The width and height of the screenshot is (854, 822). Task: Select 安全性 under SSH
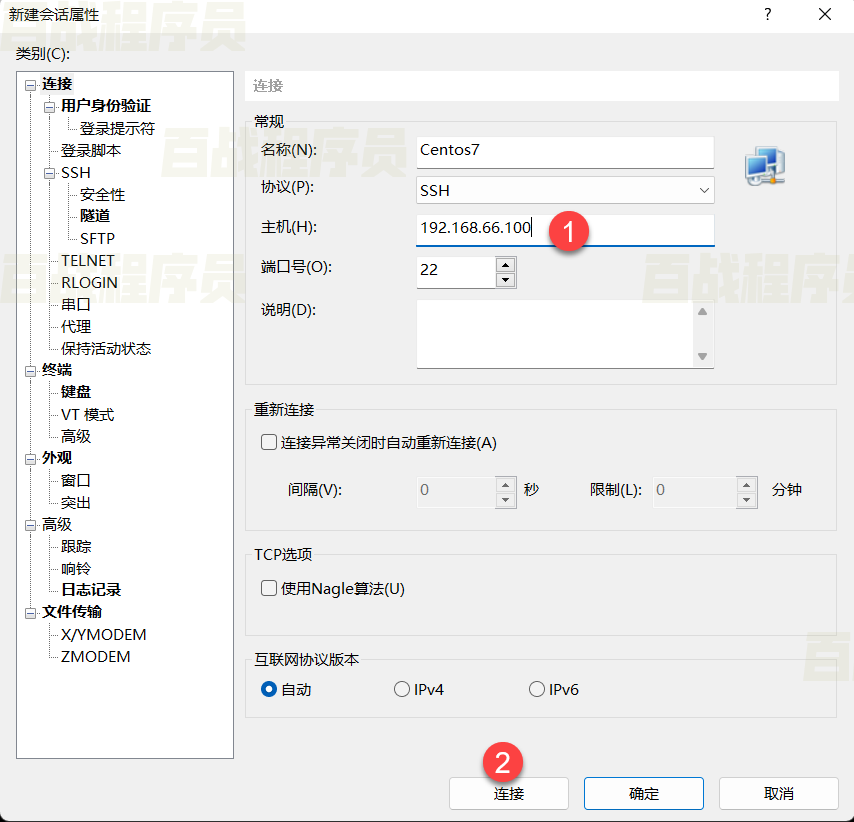click(102, 194)
